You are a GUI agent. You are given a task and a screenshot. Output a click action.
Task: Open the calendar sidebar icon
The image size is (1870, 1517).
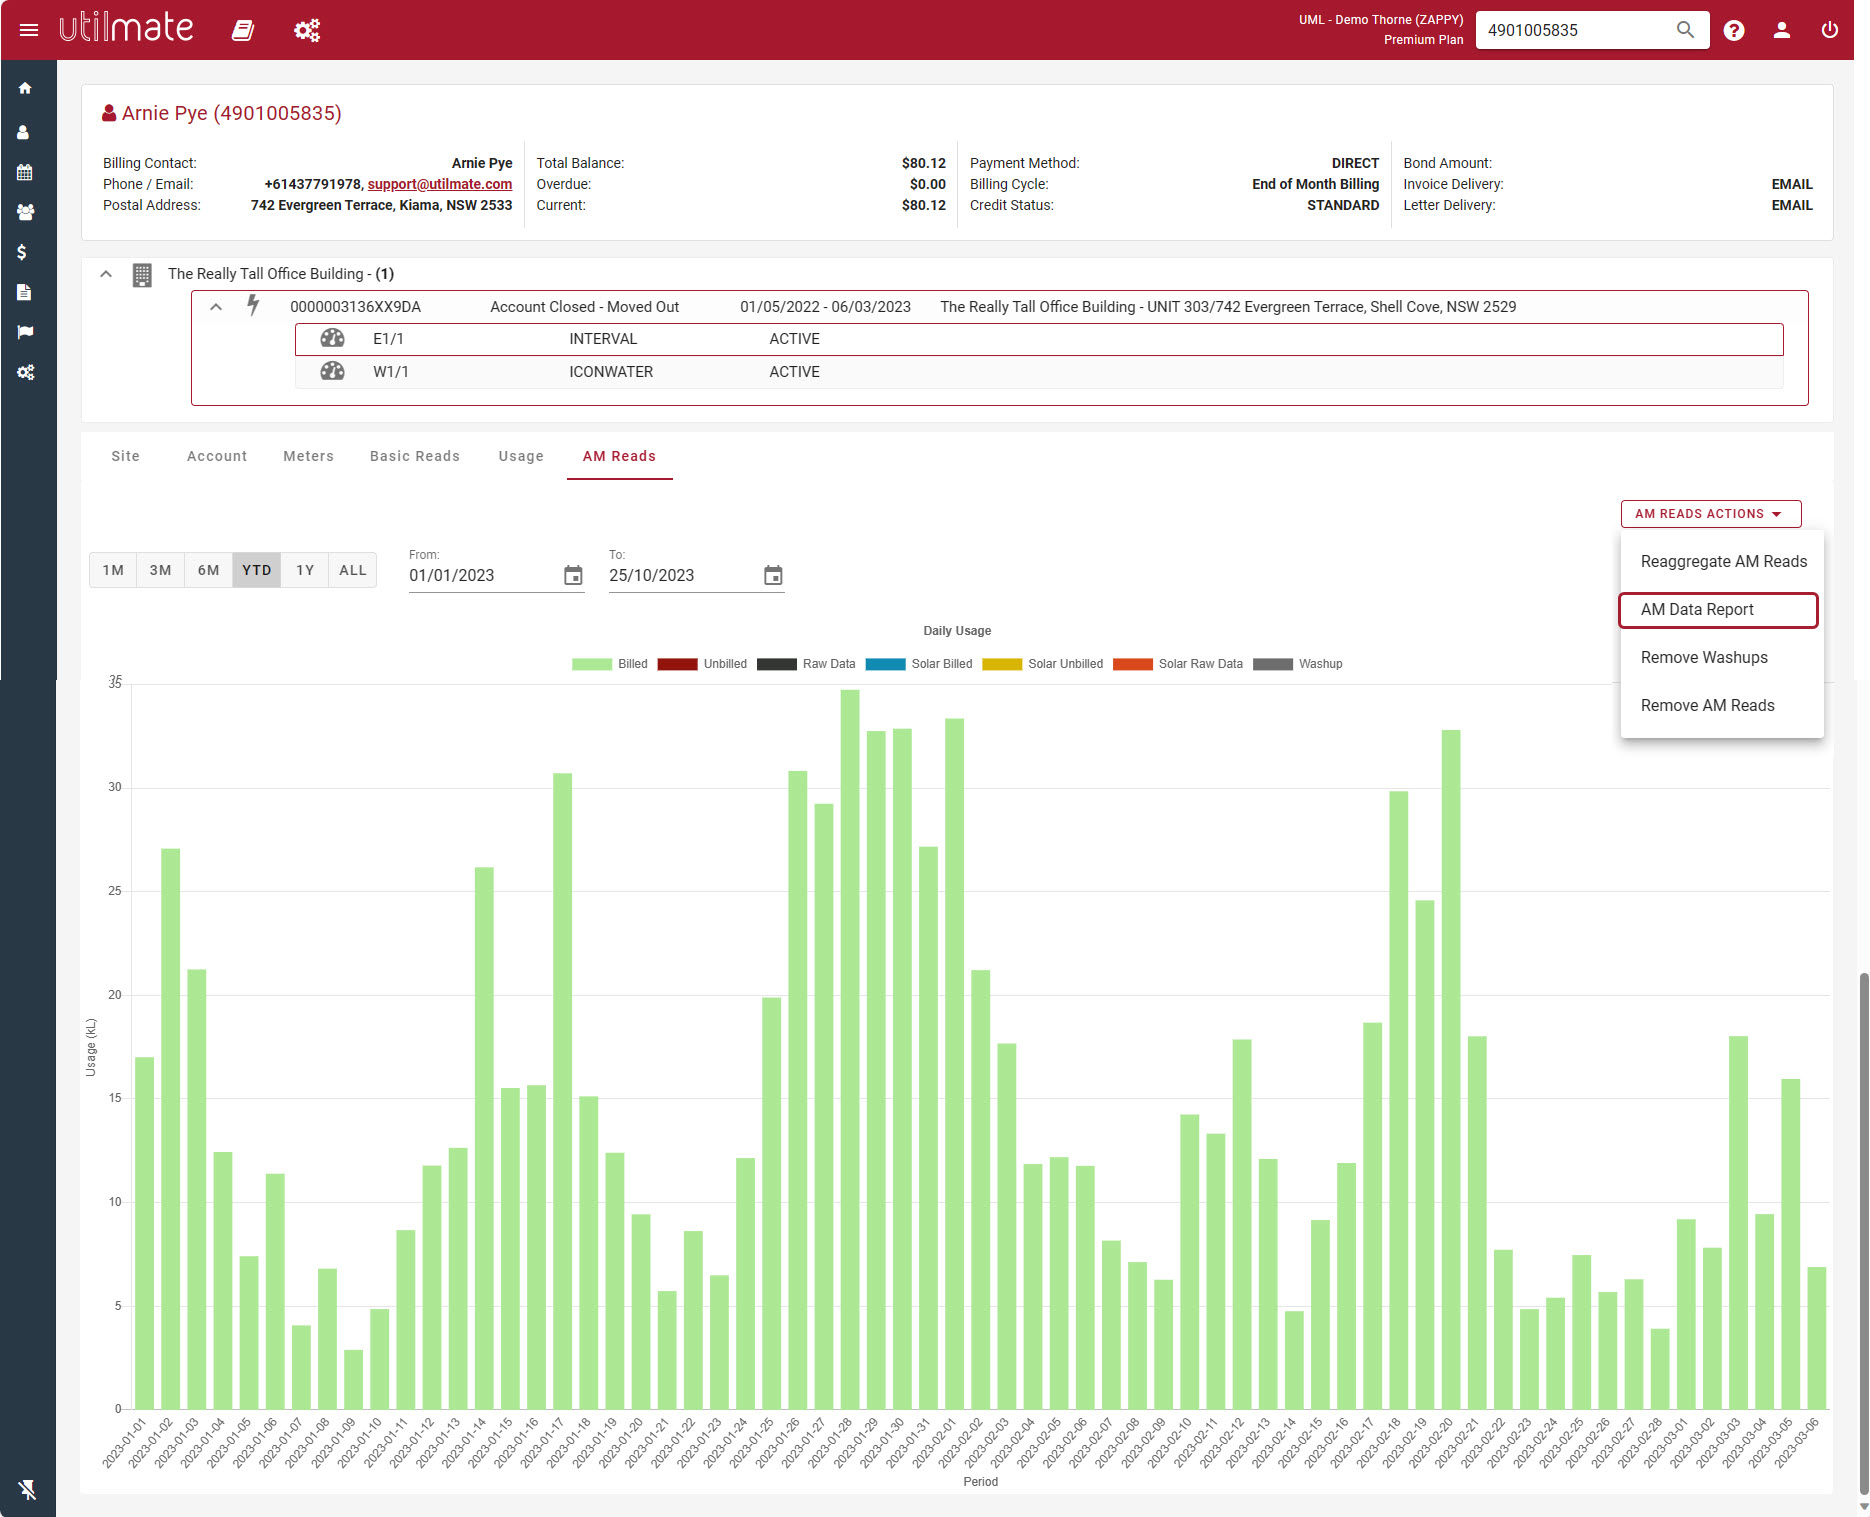(25, 172)
